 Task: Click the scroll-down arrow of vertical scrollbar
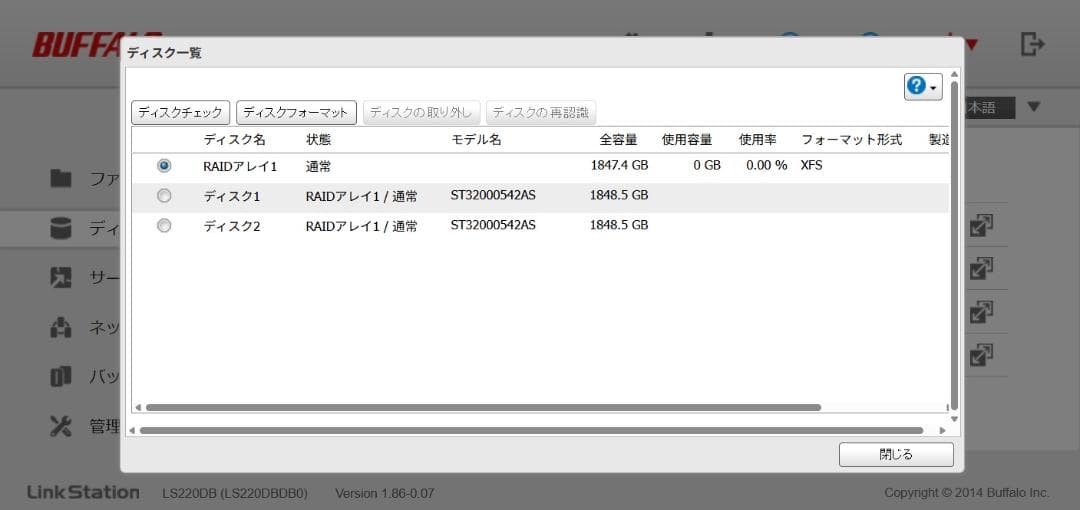(x=955, y=418)
